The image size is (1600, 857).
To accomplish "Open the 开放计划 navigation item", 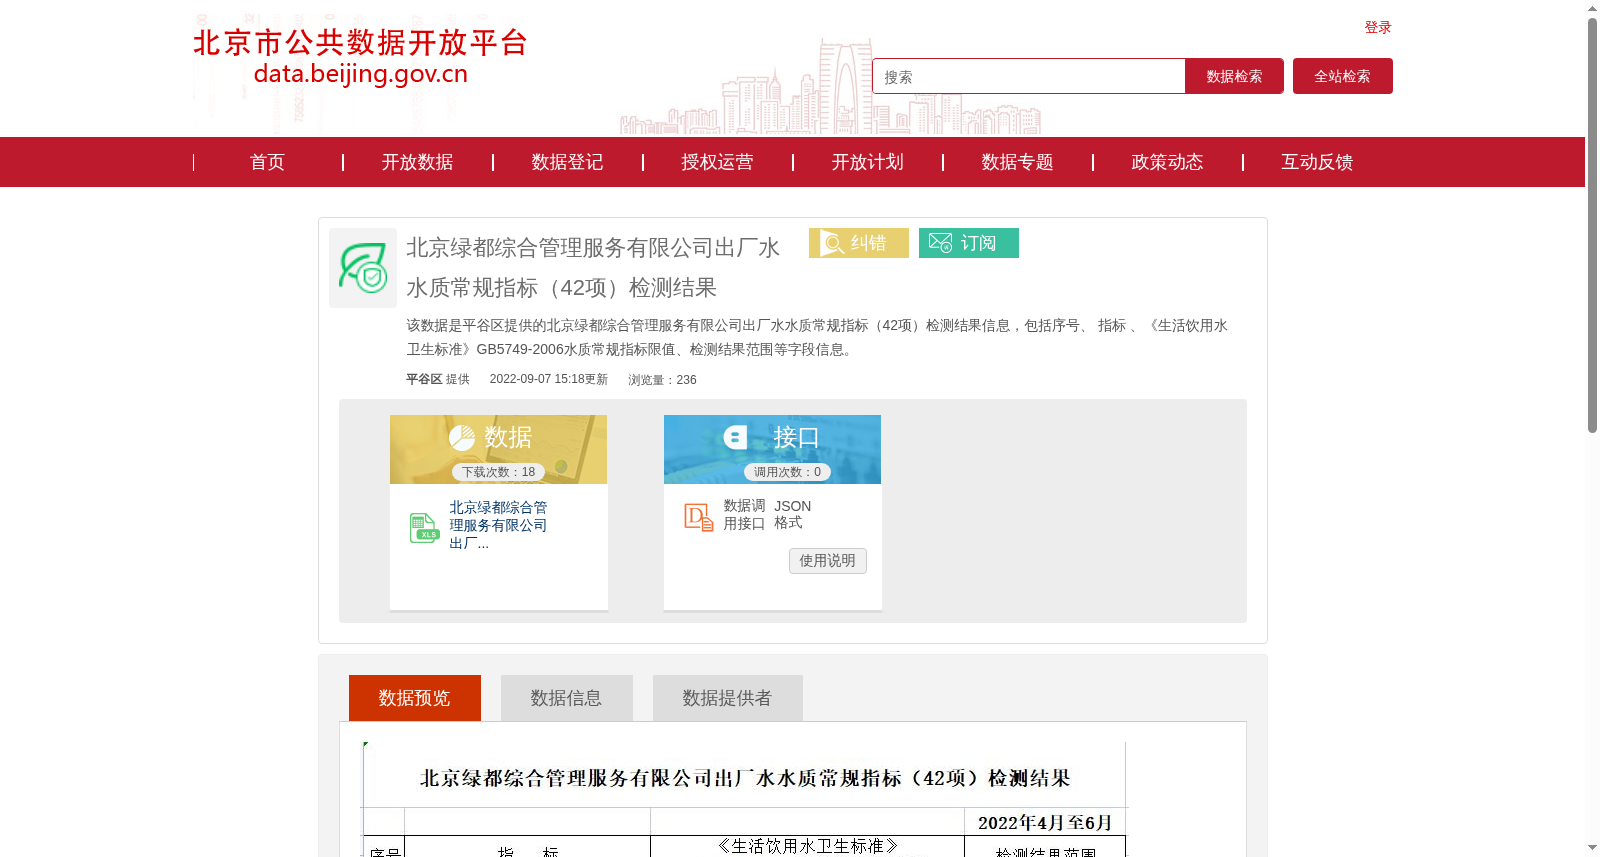I will pyautogui.click(x=867, y=162).
